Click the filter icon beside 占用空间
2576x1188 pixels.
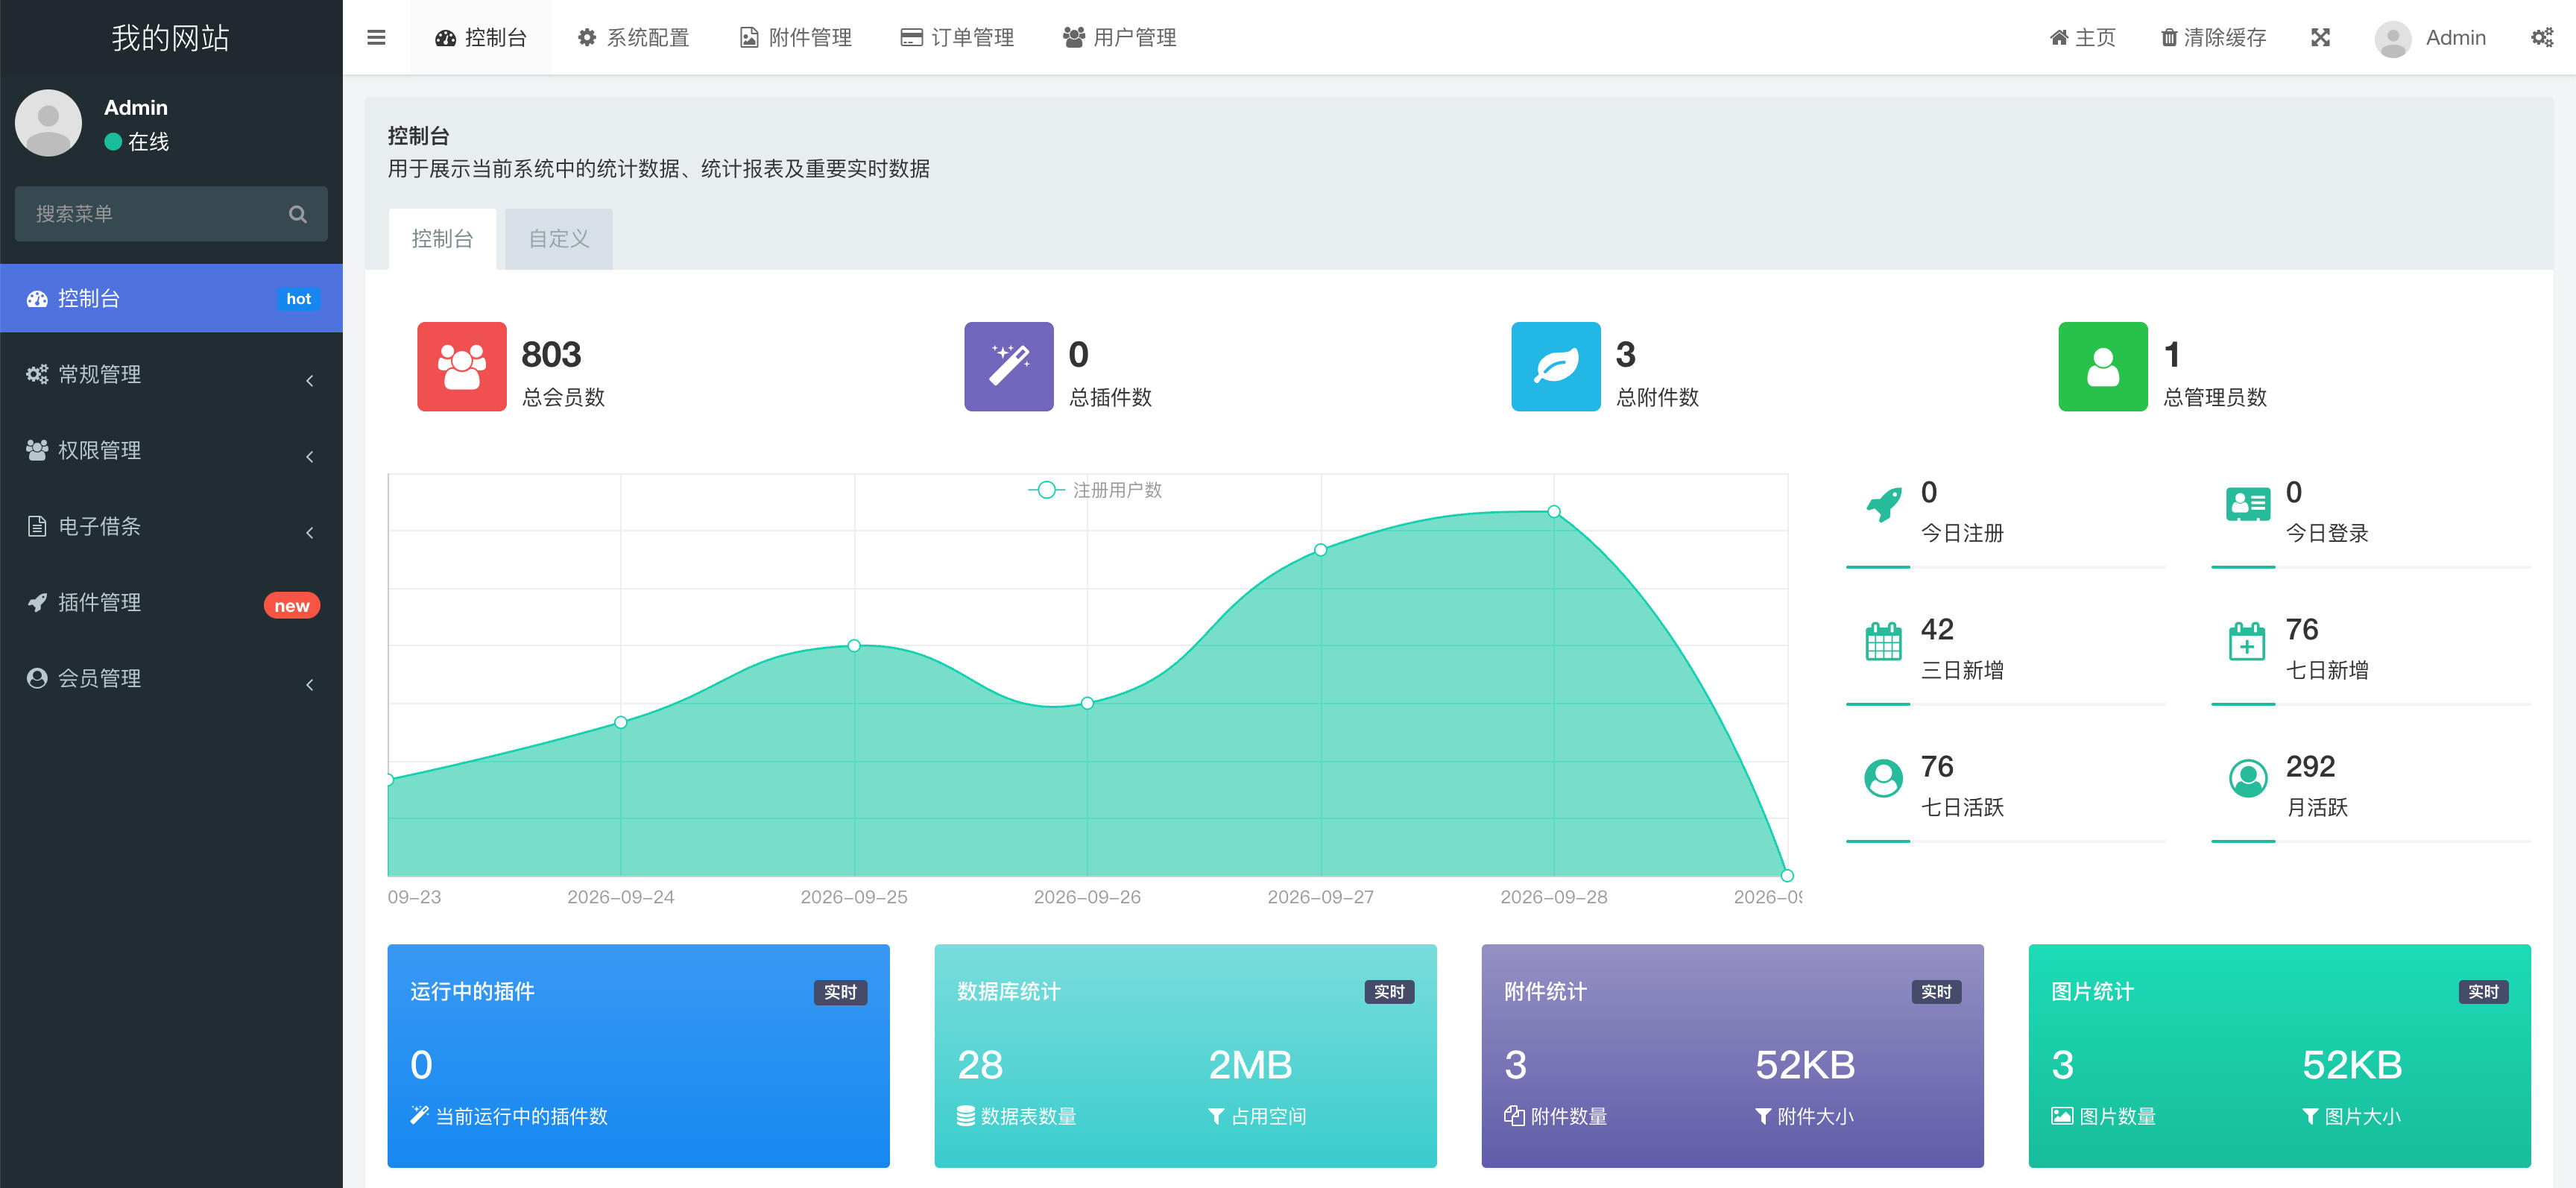coord(1216,1116)
